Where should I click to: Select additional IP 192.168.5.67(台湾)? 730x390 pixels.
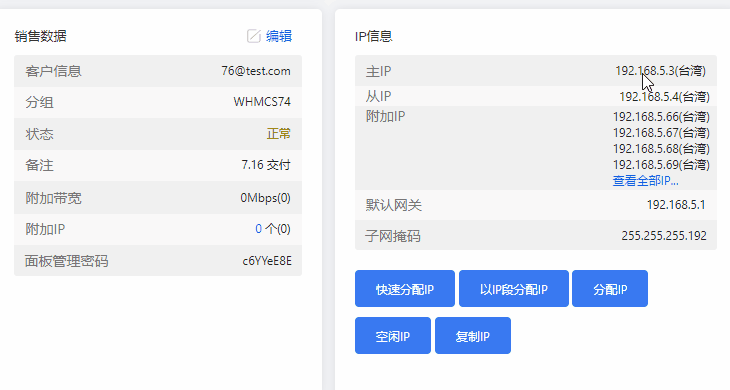coord(661,133)
